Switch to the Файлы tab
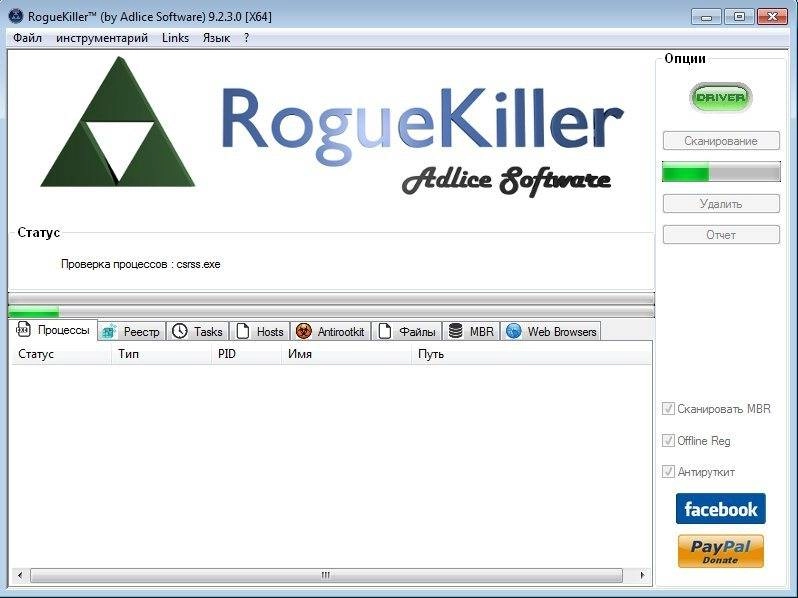798x598 pixels. pyautogui.click(x=407, y=331)
